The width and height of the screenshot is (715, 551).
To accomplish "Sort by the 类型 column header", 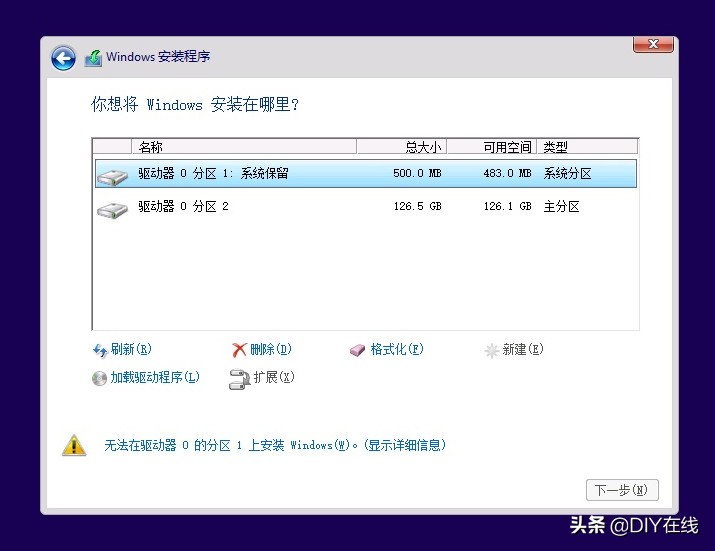I will point(587,147).
